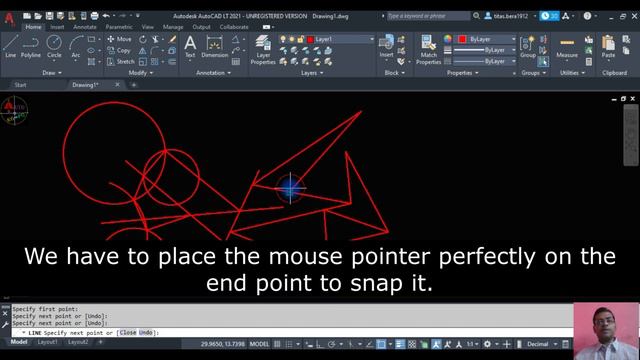Switch to the Parametric ribbon tab
This screenshot has width=640, height=360.
click(119, 27)
